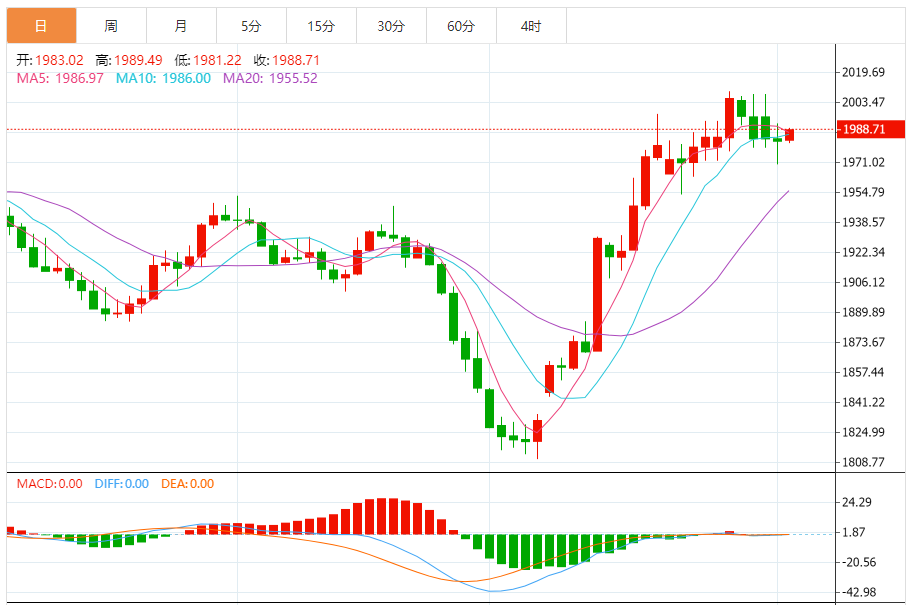
Task: Click the open price 开:1983.02
Action: tap(50, 60)
